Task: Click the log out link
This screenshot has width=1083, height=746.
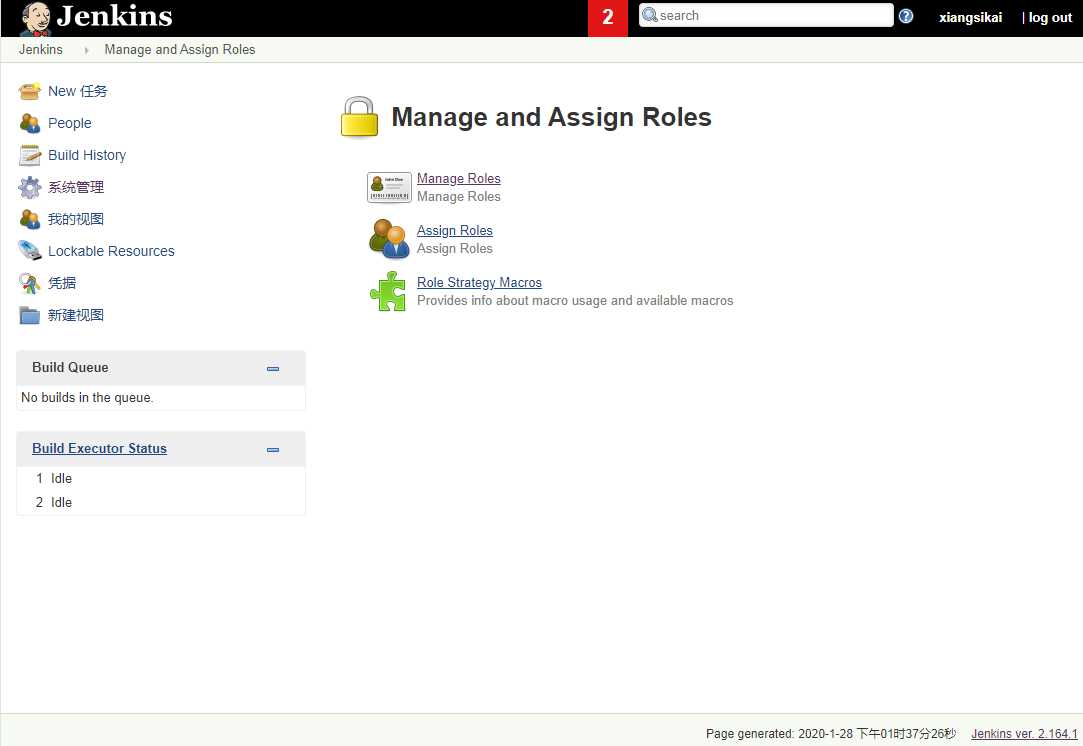Action: (1050, 17)
